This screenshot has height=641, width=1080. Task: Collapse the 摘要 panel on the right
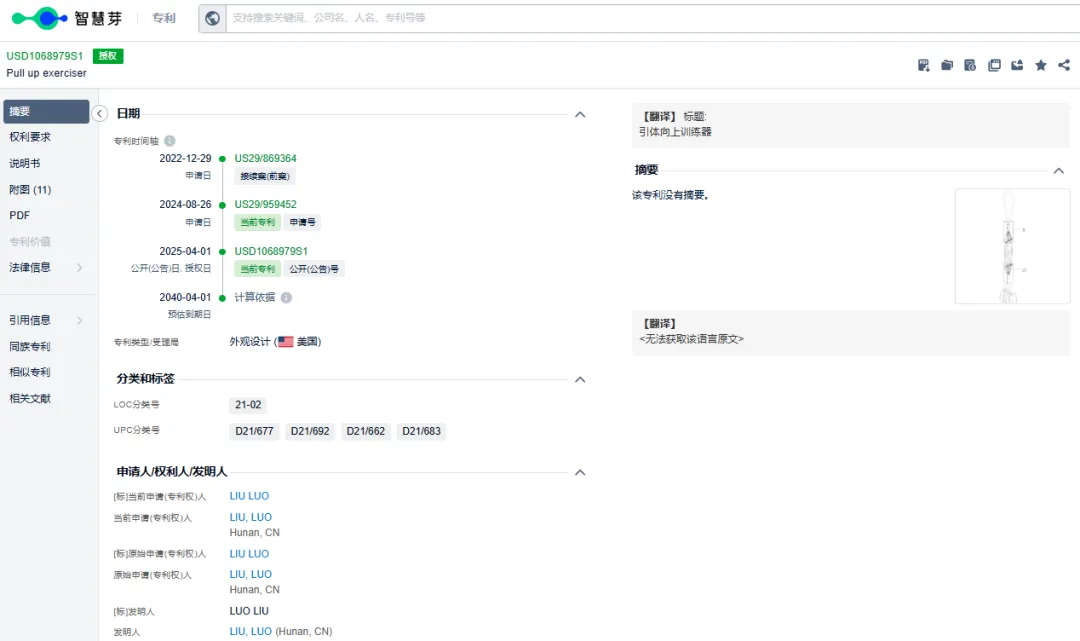(x=1059, y=171)
